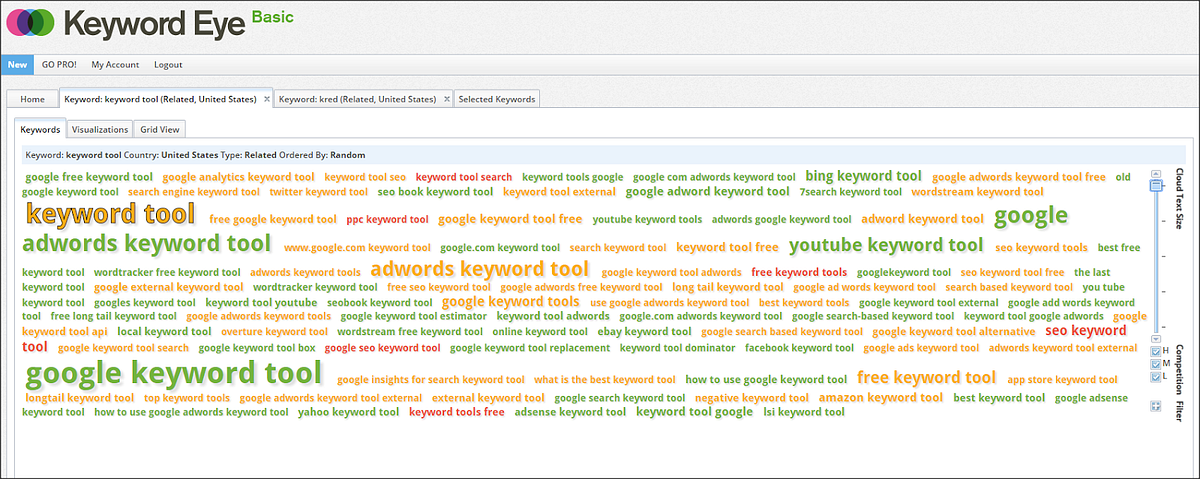
Task: Click keyword 'googlekeyword tool'
Action: (904, 272)
